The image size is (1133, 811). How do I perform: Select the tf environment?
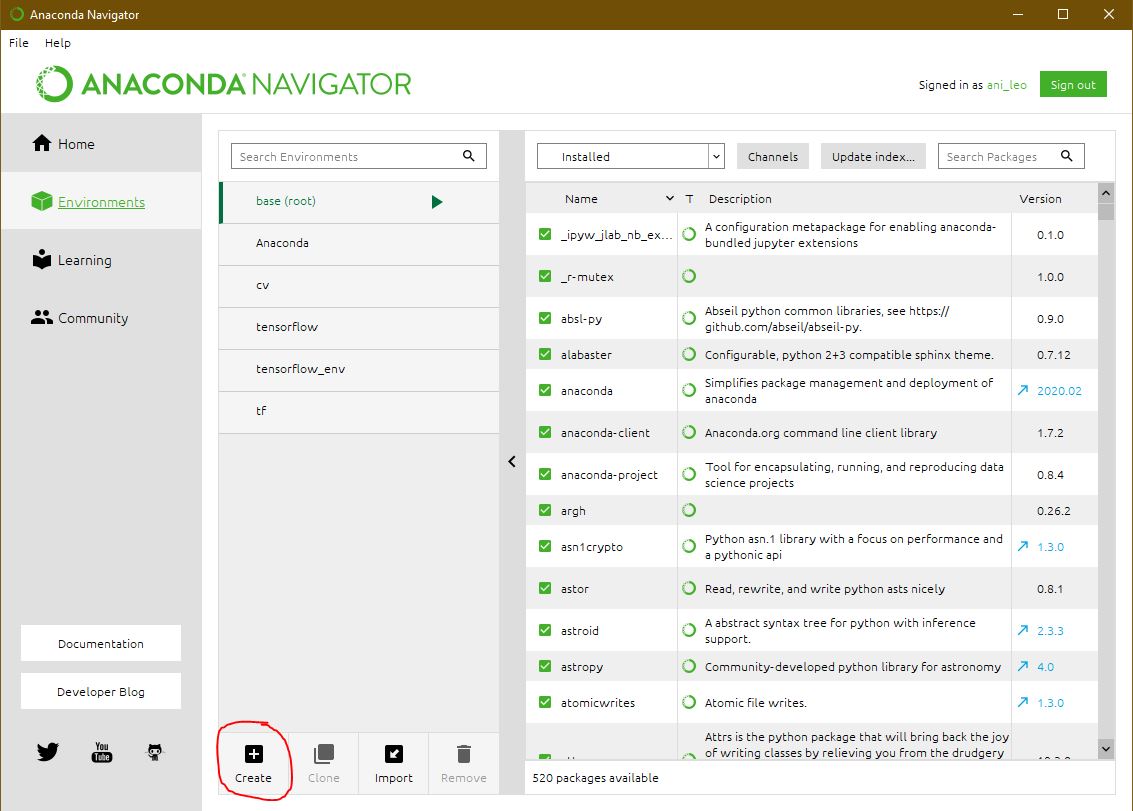[359, 411]
